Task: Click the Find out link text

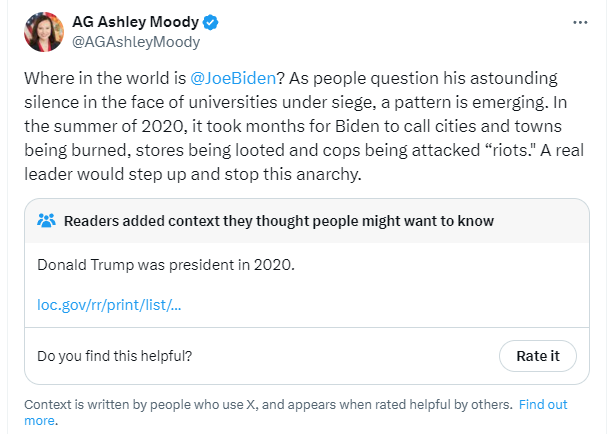Action: 543,405
